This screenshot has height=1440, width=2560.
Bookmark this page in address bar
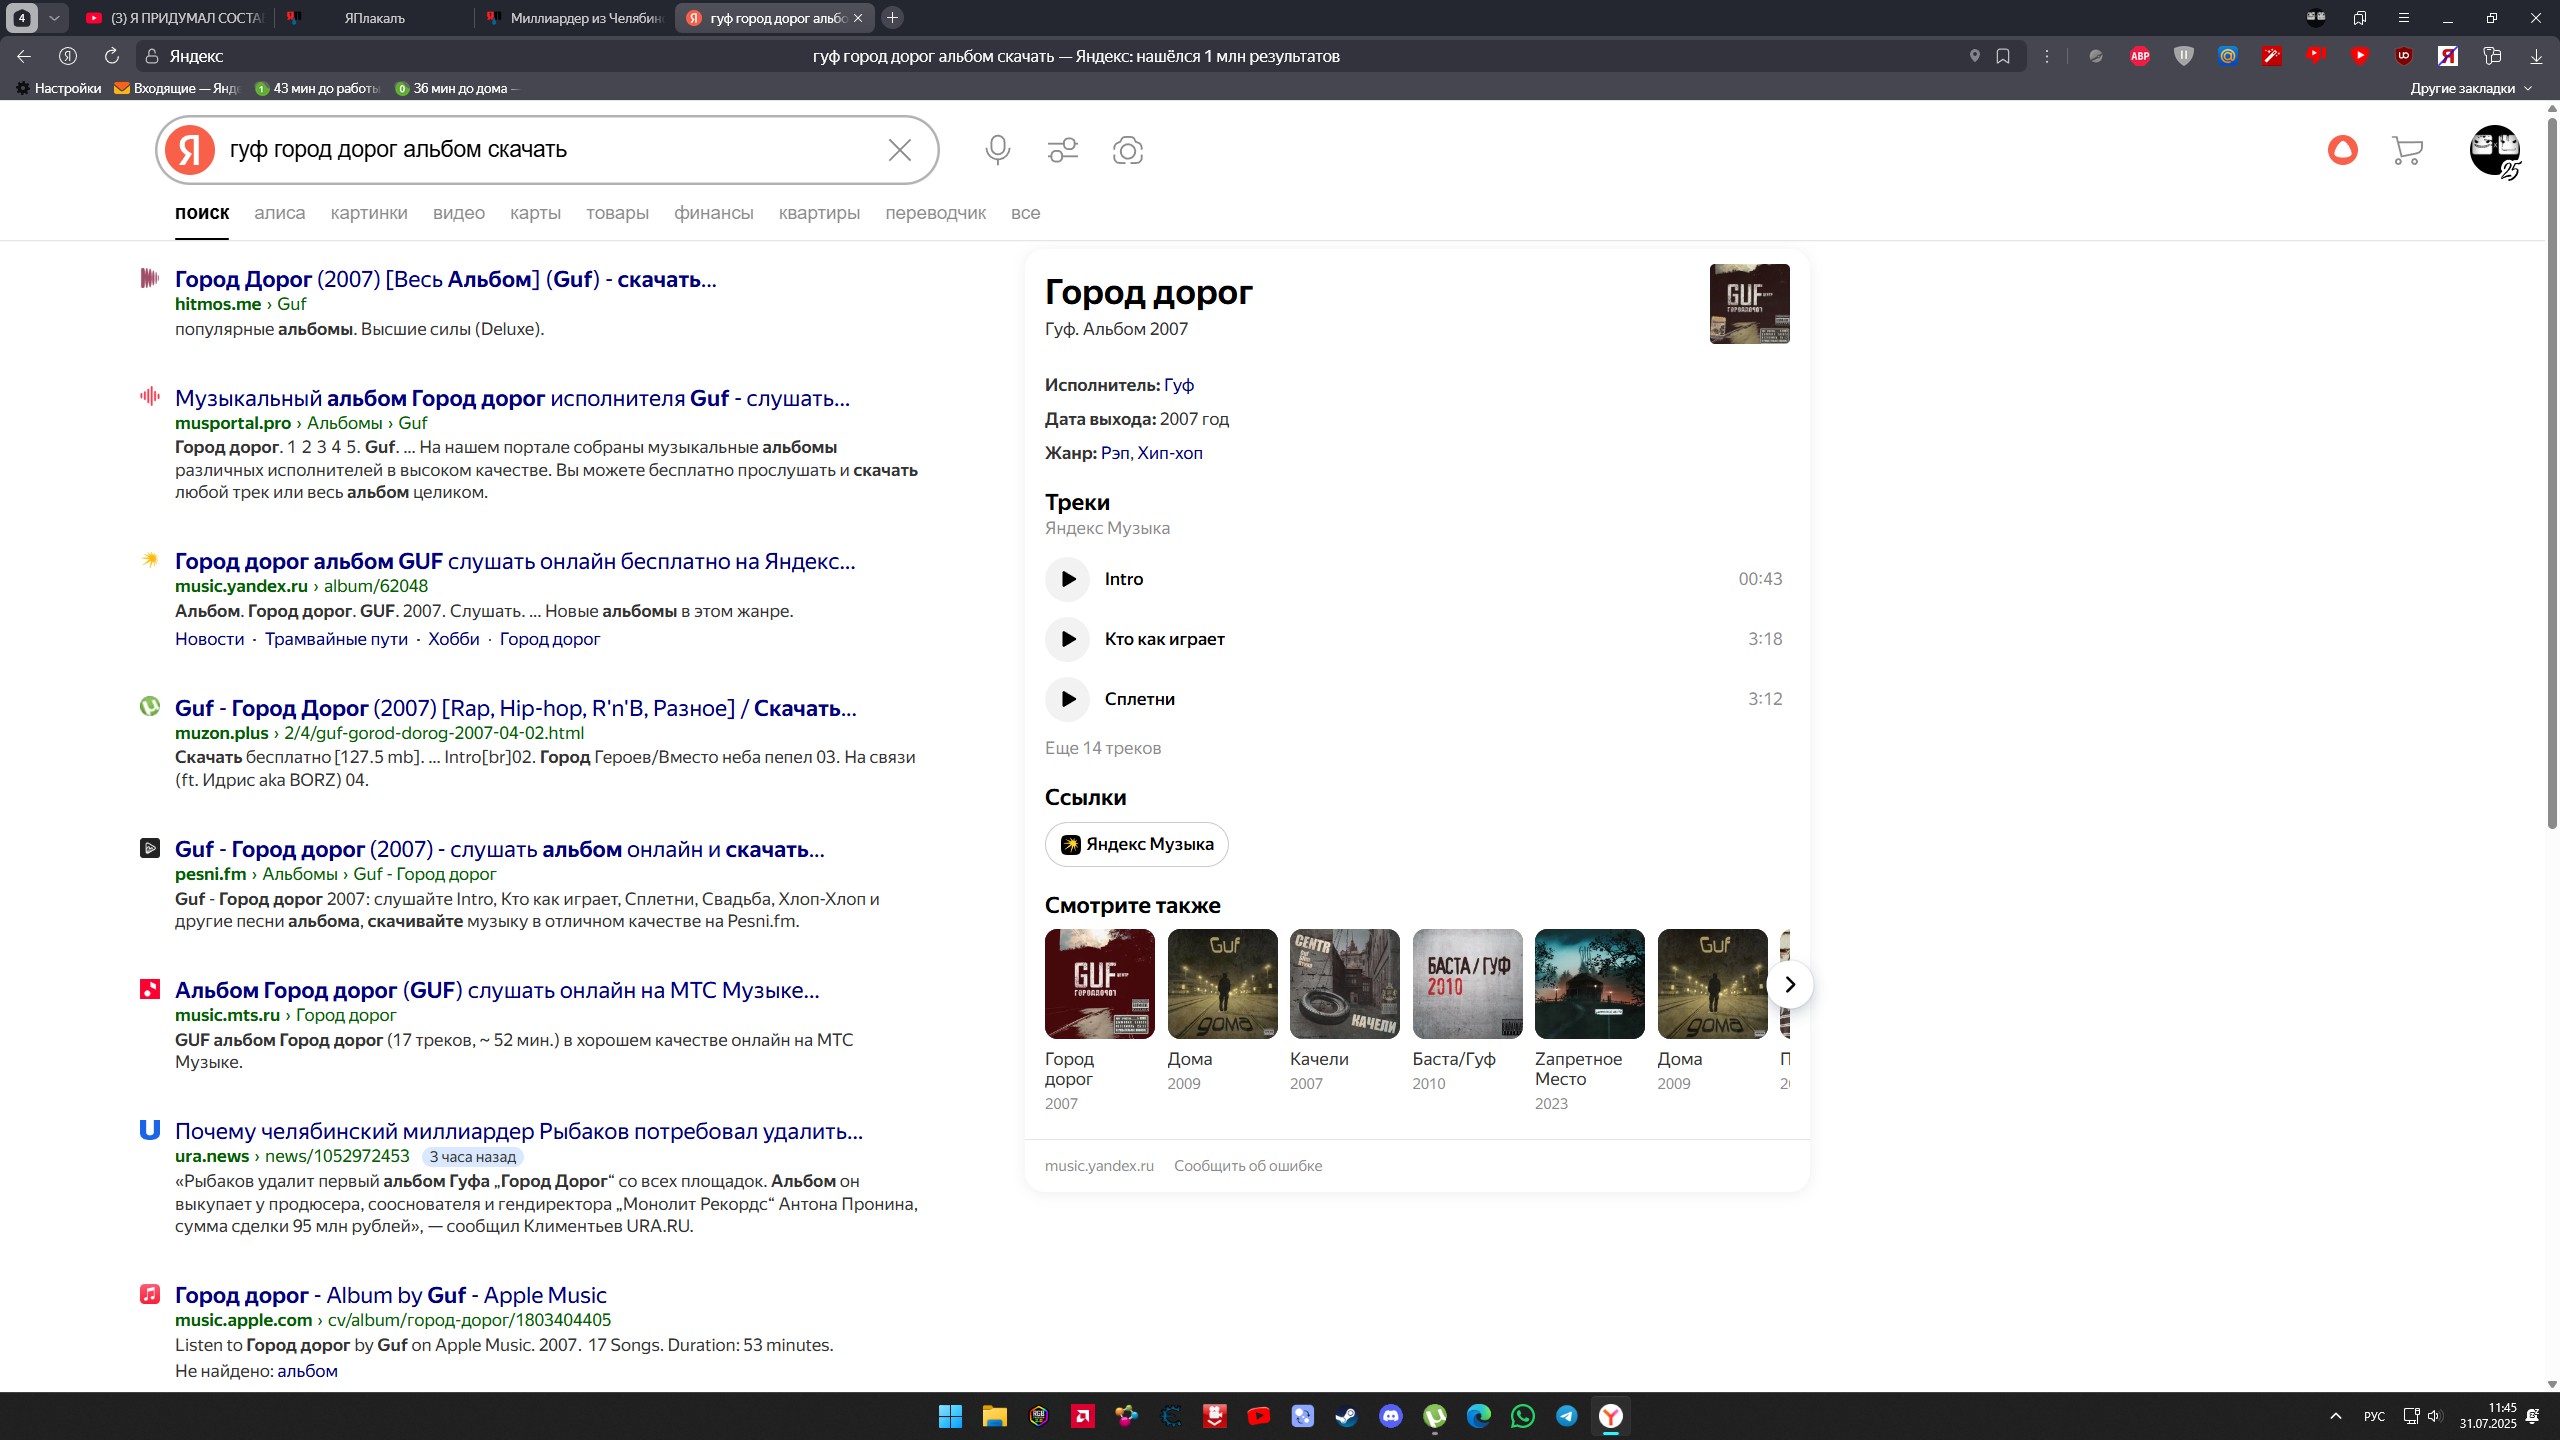click(2003, 56)
